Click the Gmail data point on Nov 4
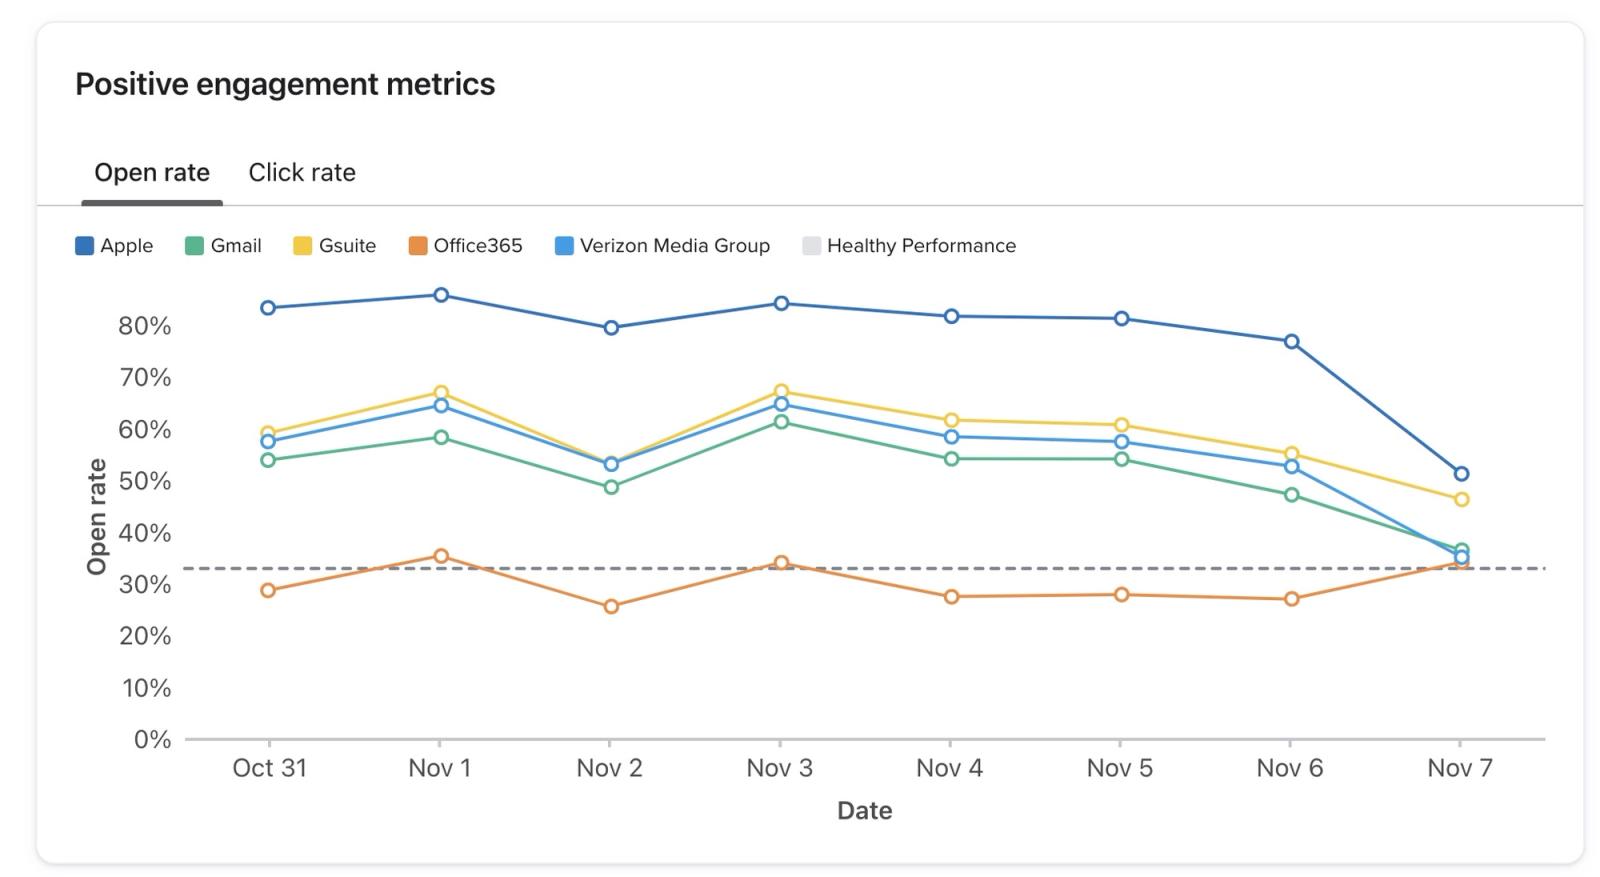Screen dimensions: 1600x877 coord(951,459)
